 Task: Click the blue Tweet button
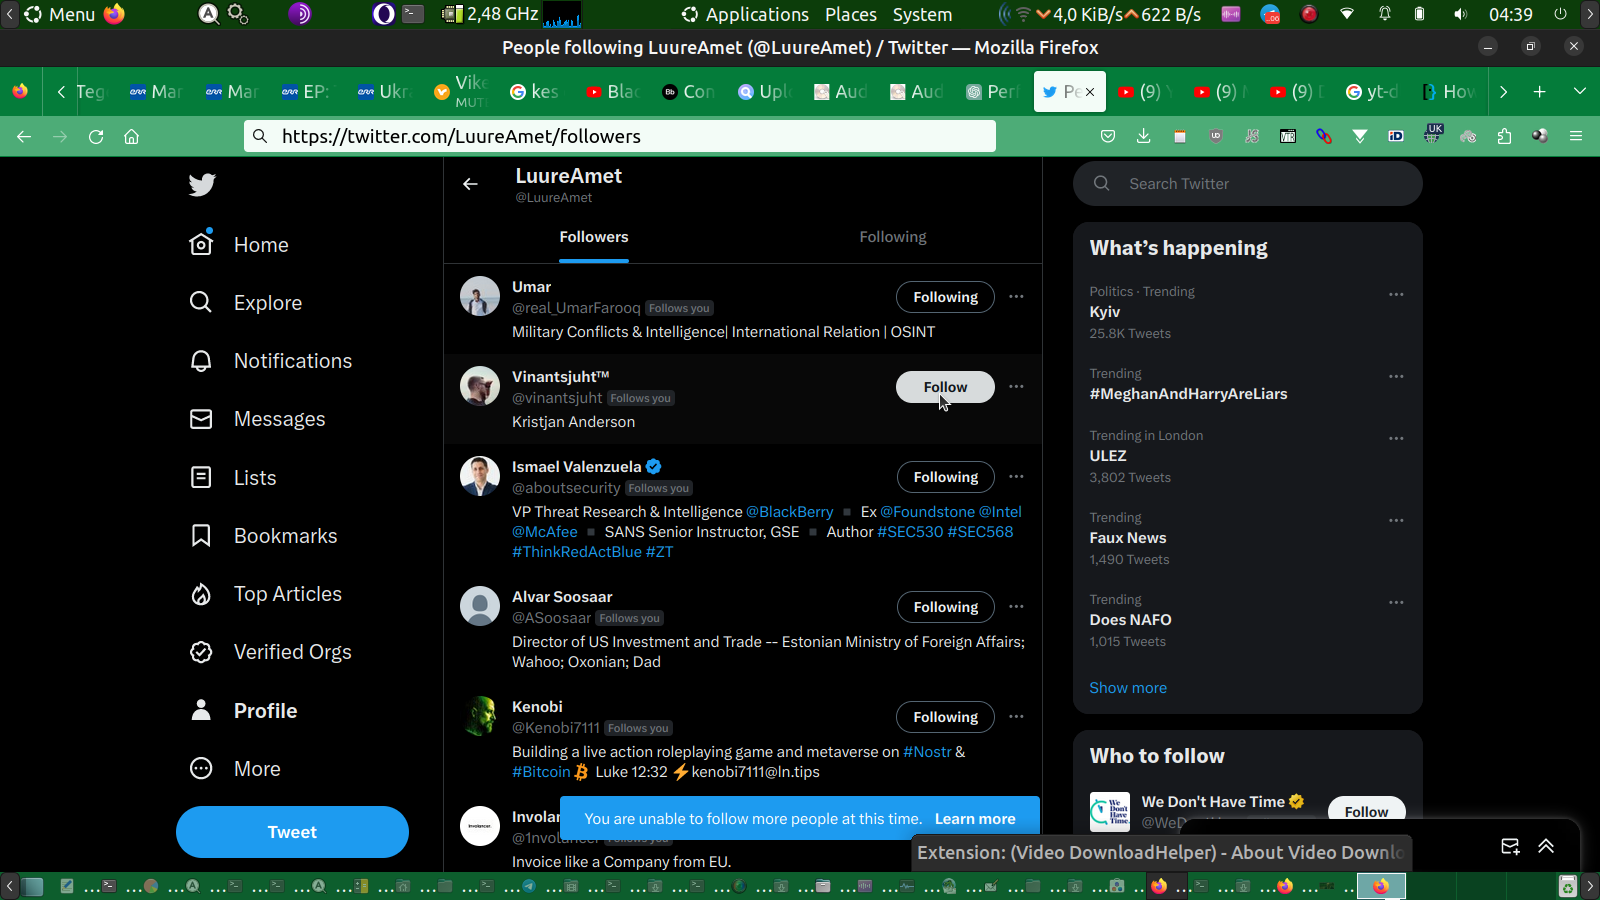[292, 832]
